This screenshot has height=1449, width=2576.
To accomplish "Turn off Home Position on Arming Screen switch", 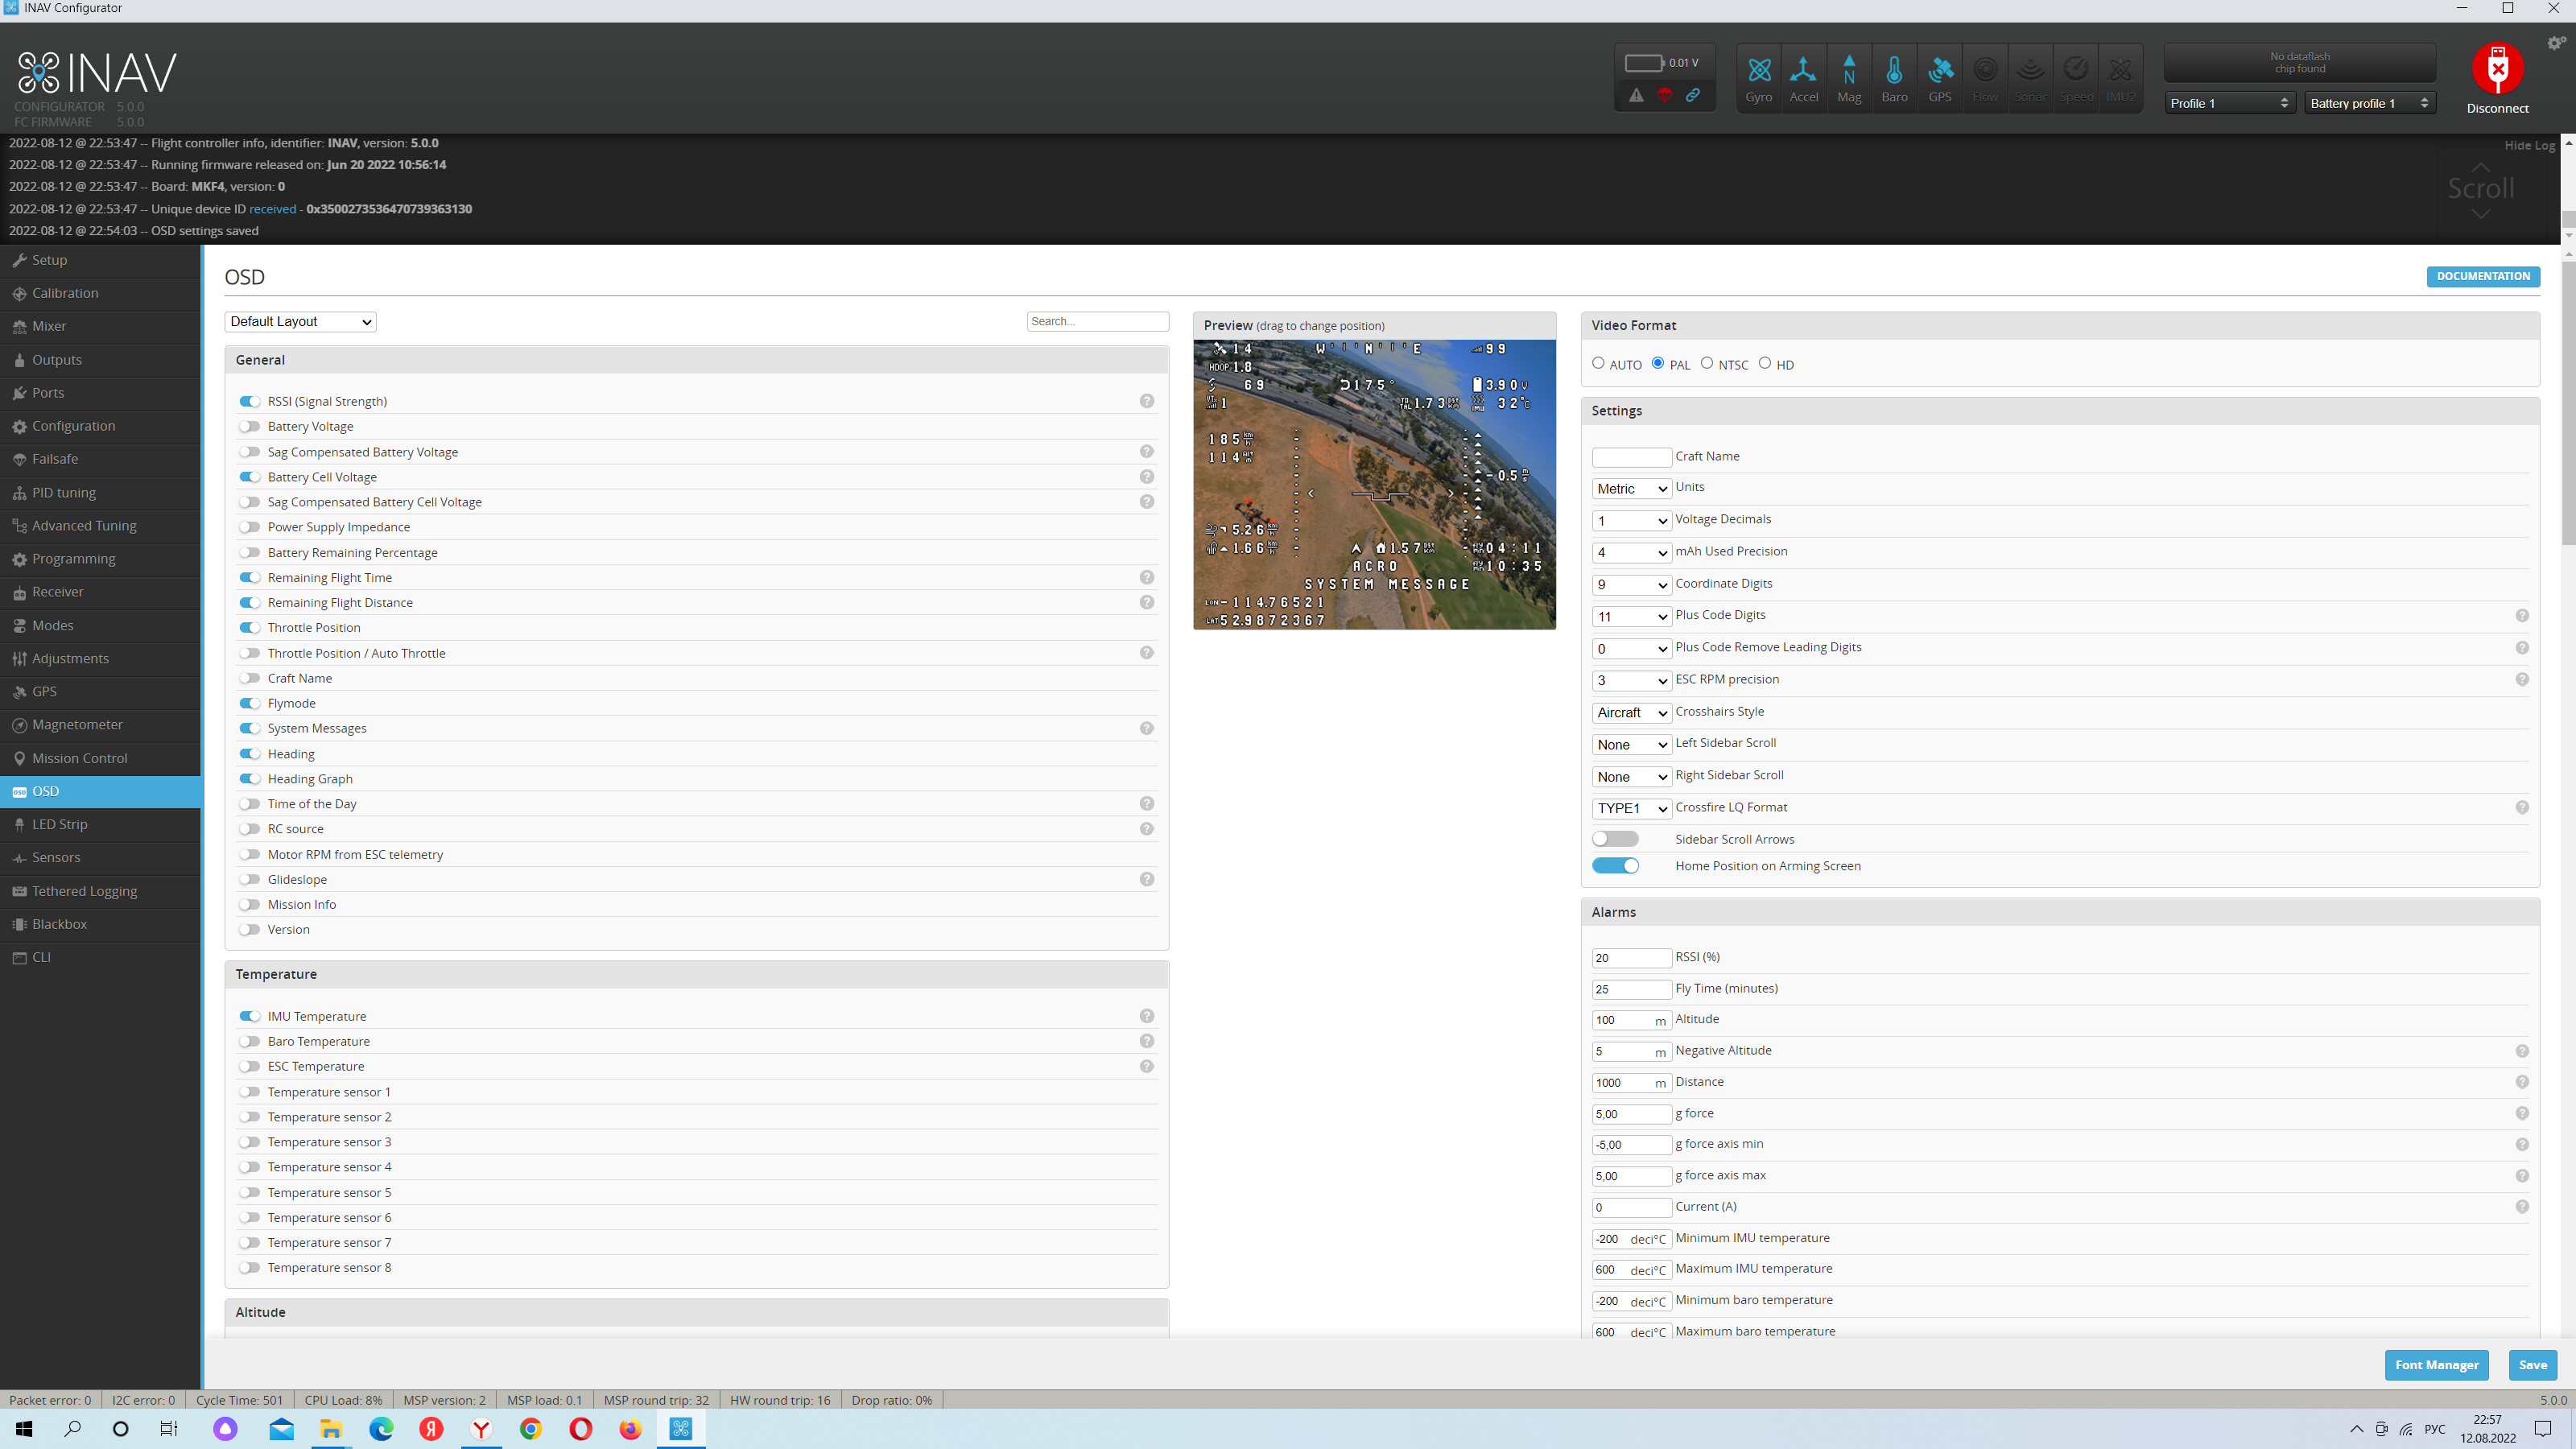I will 1615,865.
